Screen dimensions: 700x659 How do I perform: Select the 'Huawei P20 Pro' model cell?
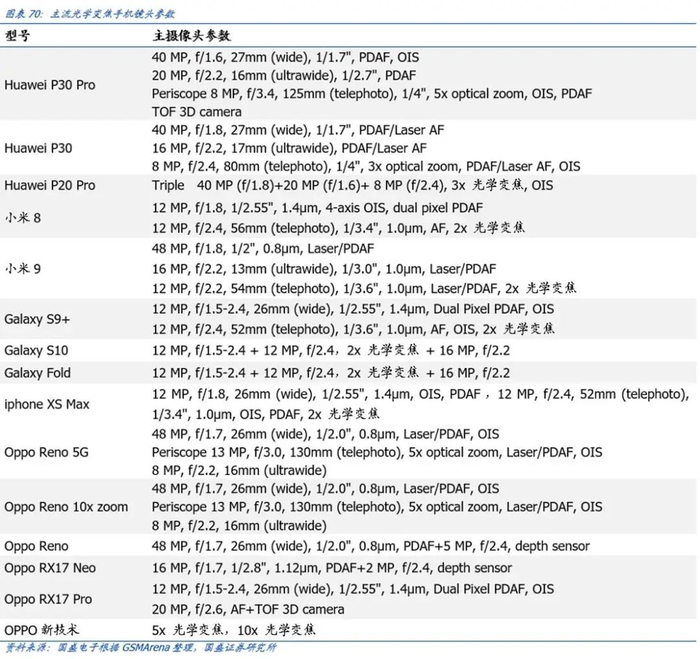50,185
